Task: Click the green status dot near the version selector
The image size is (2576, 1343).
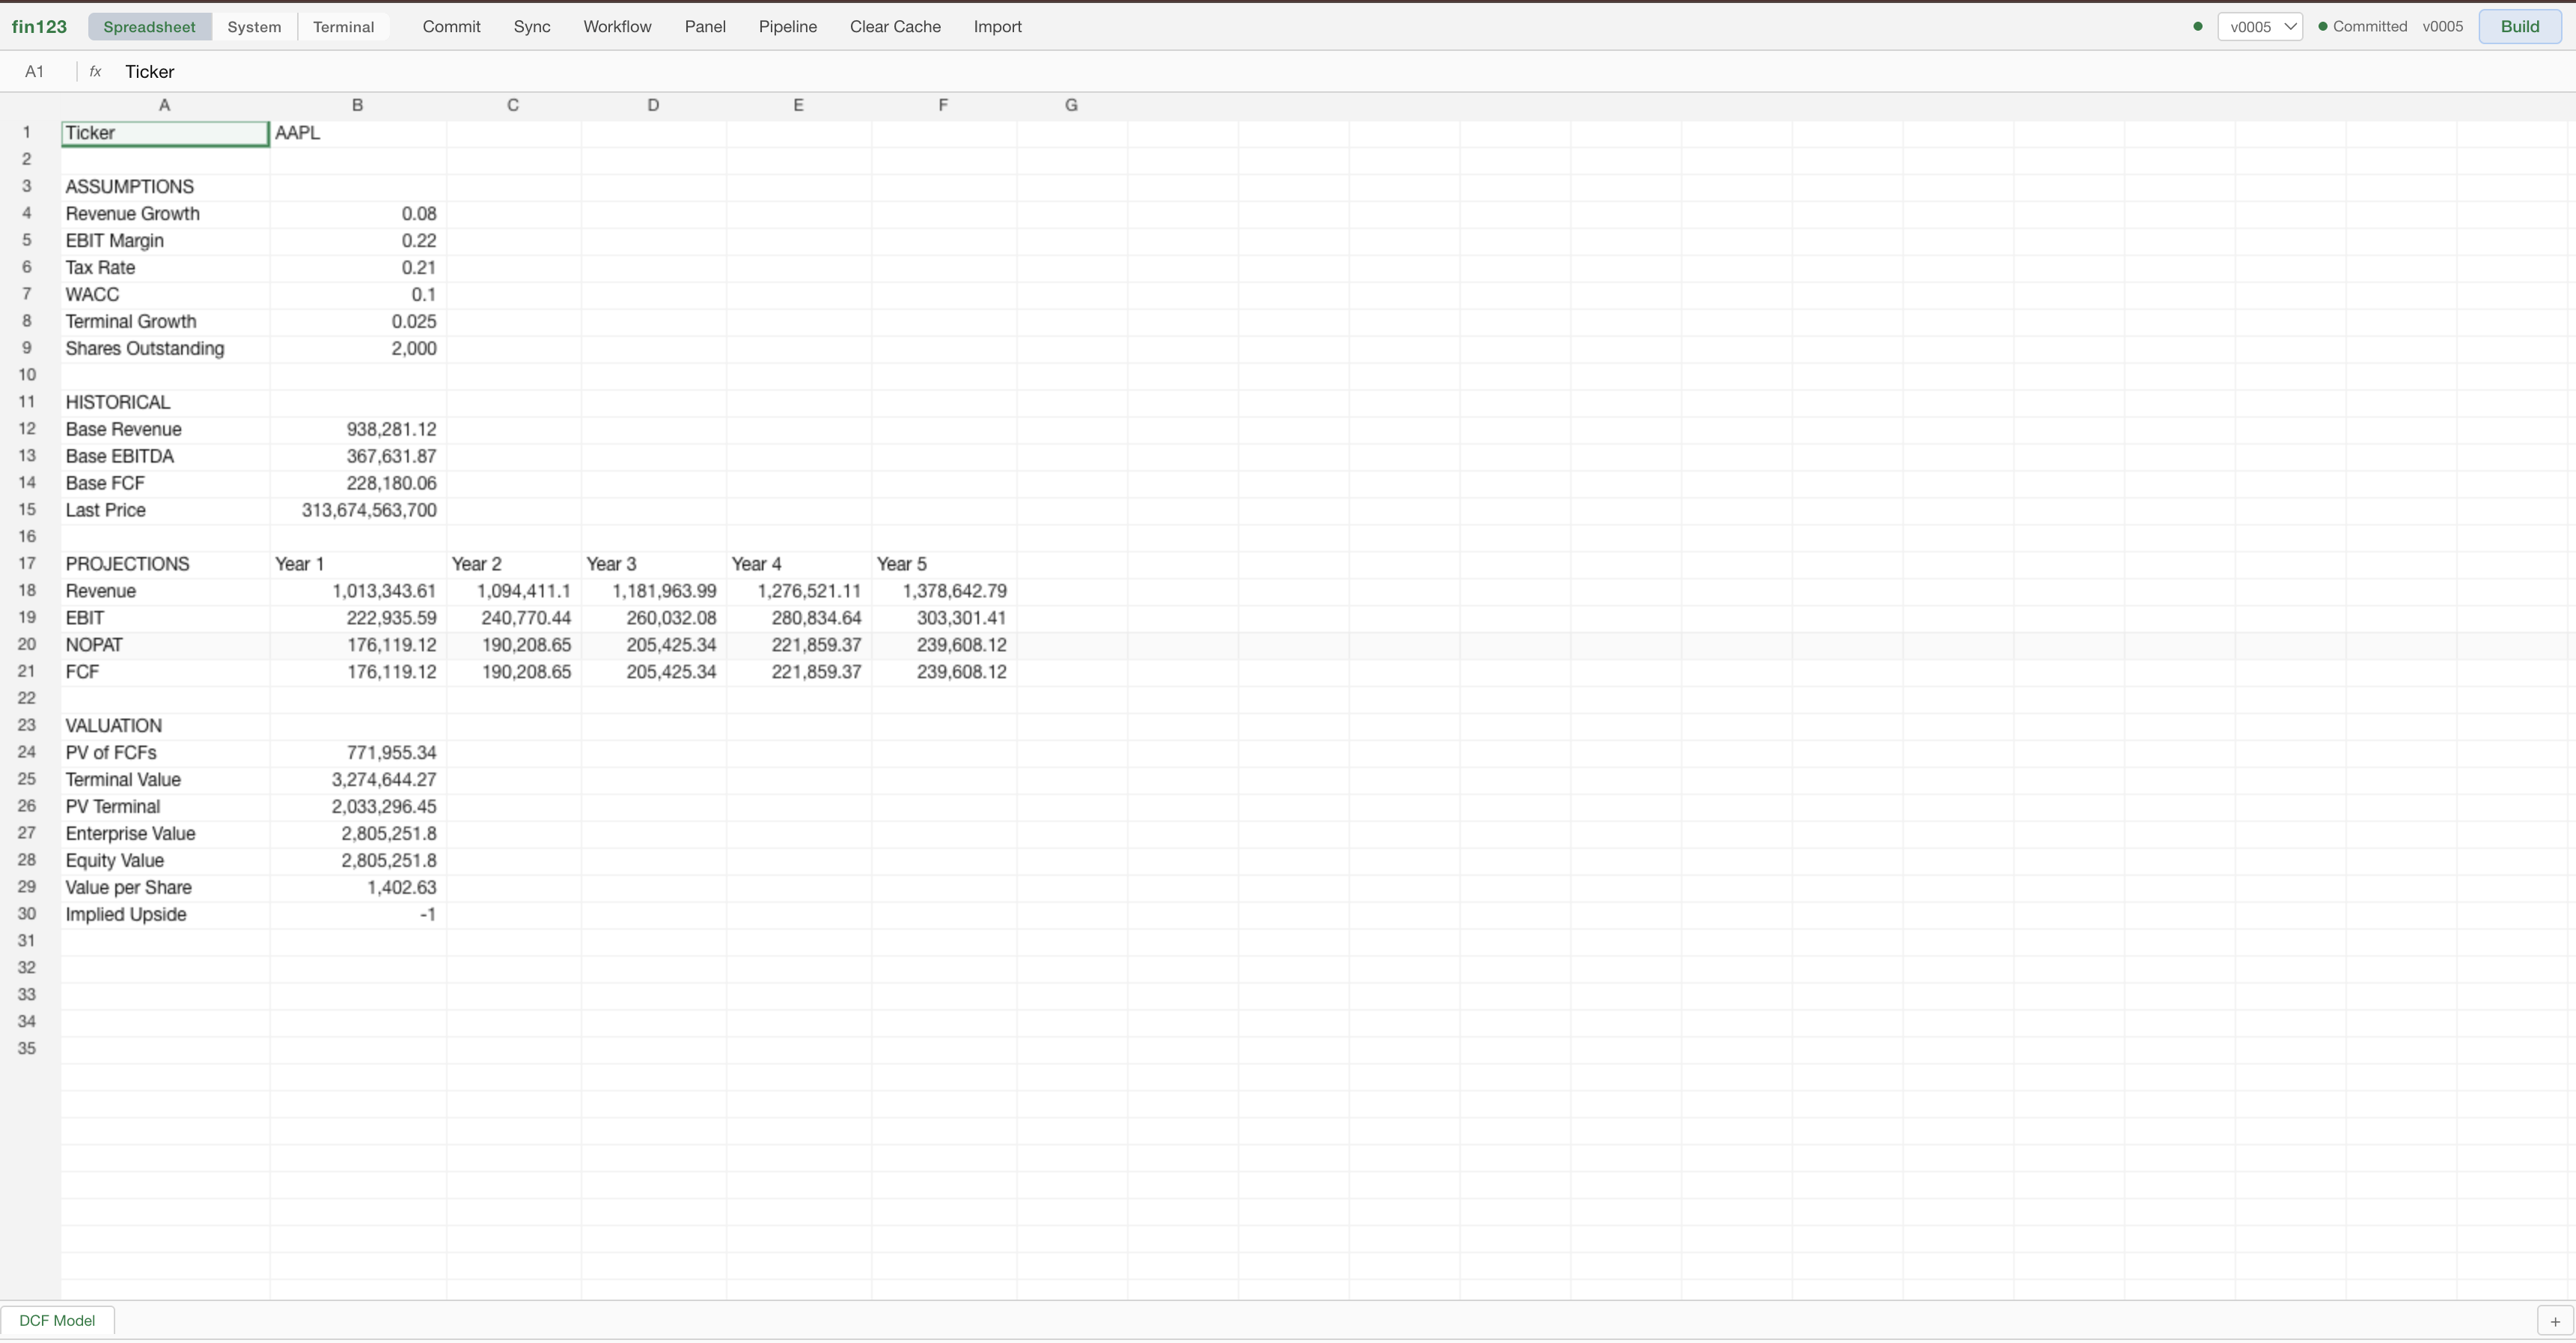Action: coord(2197,26)
